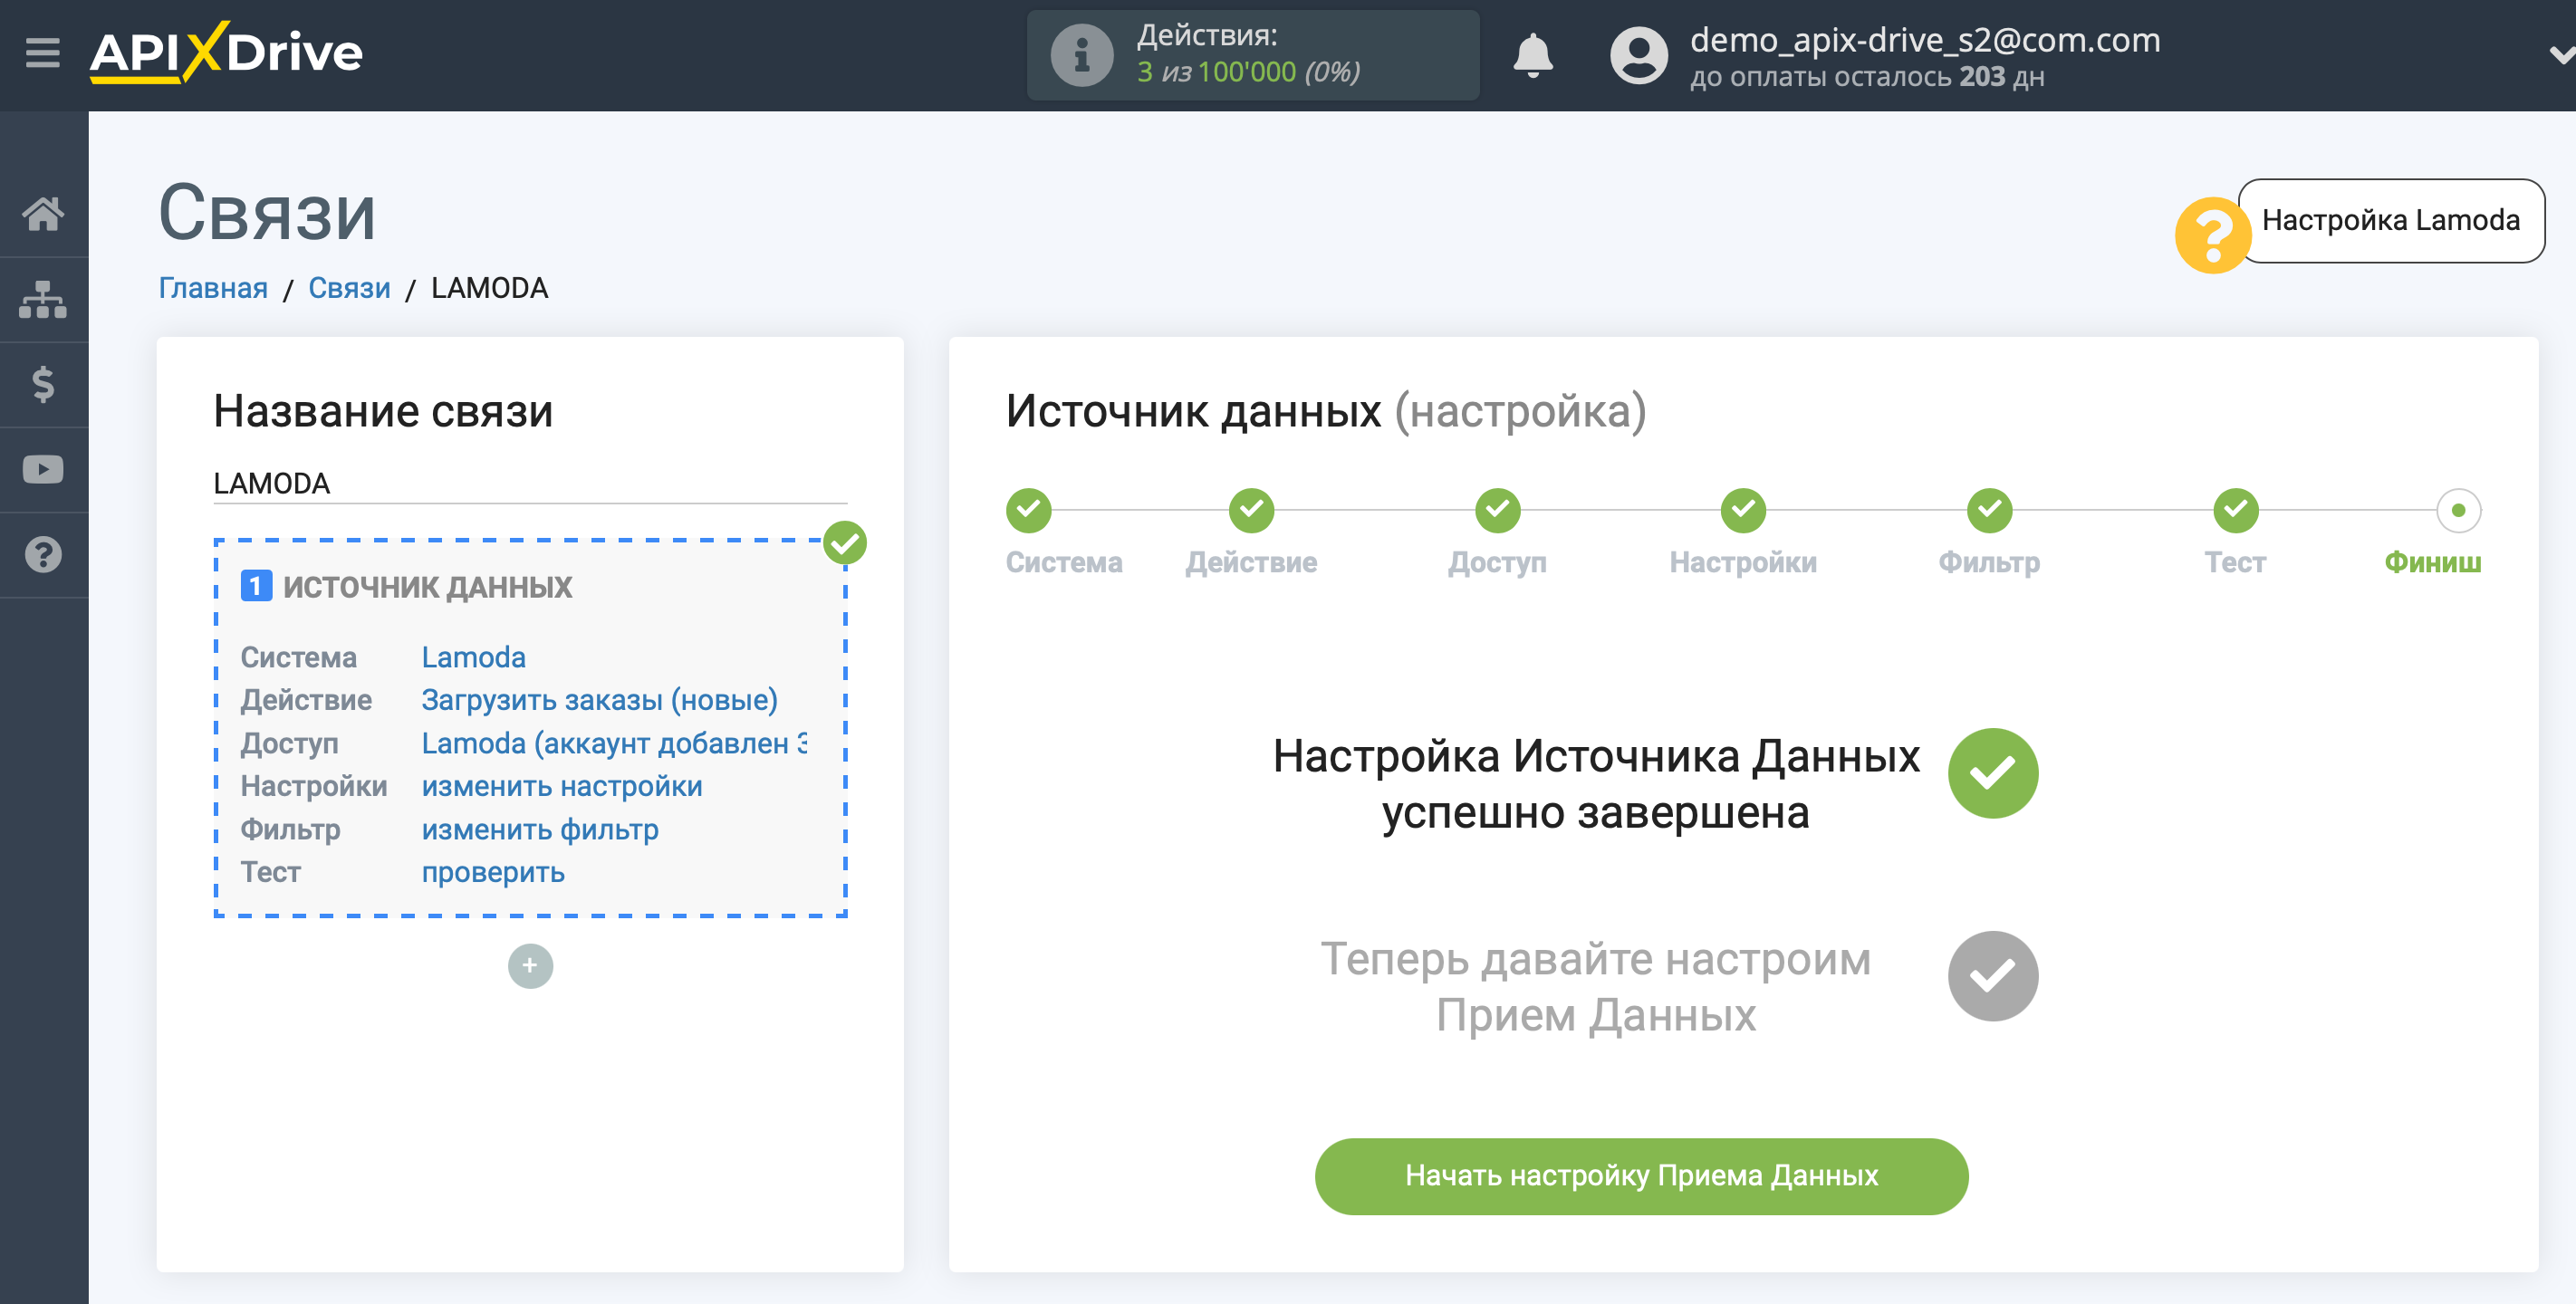Click проверить test link
The height and width of the screenshot is (1304, 2576).
pos(492,872)
